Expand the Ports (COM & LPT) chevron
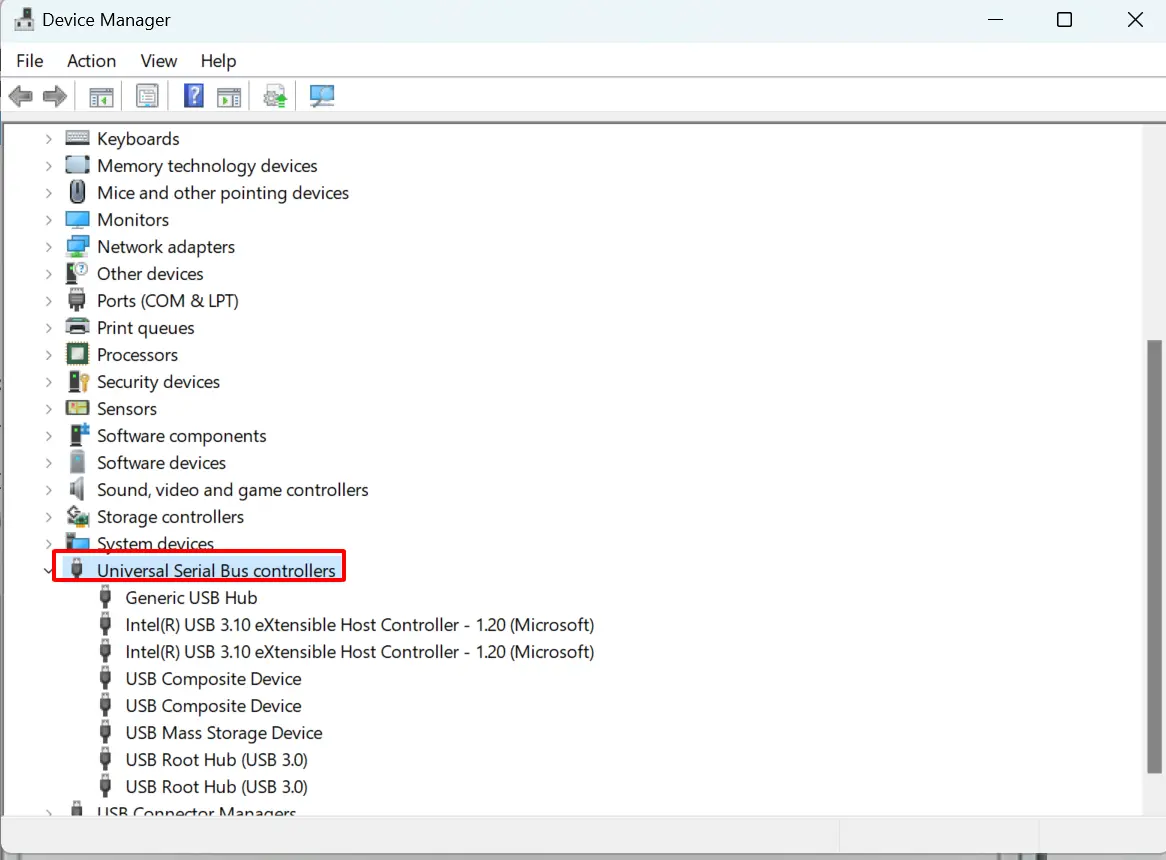The width and height of the screenshot is (1166, 860). point(48,301)
